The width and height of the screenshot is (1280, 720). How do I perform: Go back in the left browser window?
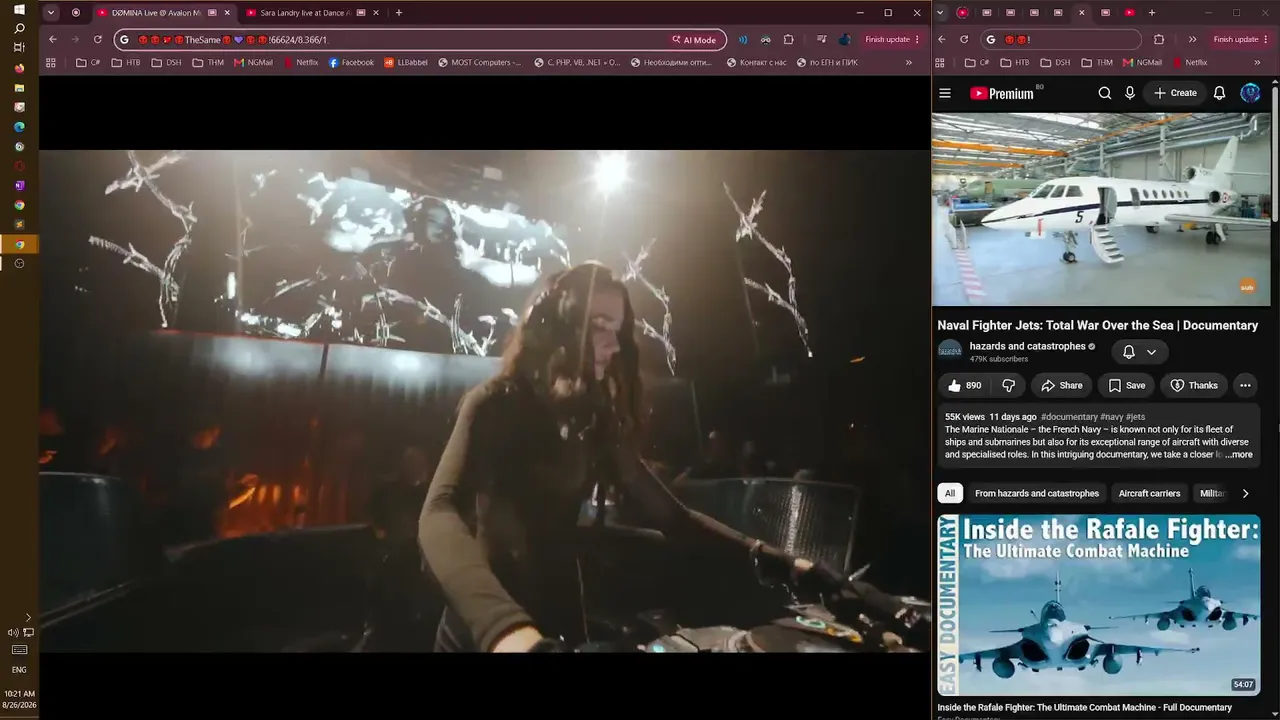(52, 39)
